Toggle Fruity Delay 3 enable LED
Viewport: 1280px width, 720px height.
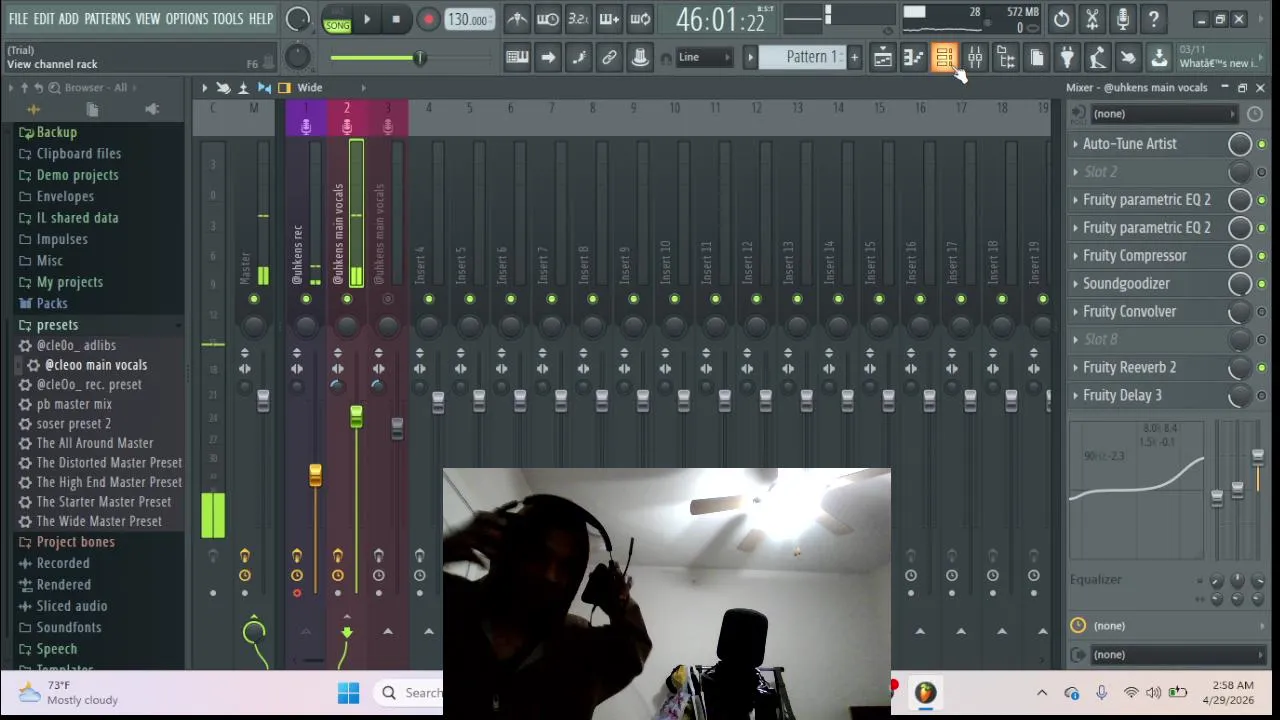click(x=1261, y=397)
